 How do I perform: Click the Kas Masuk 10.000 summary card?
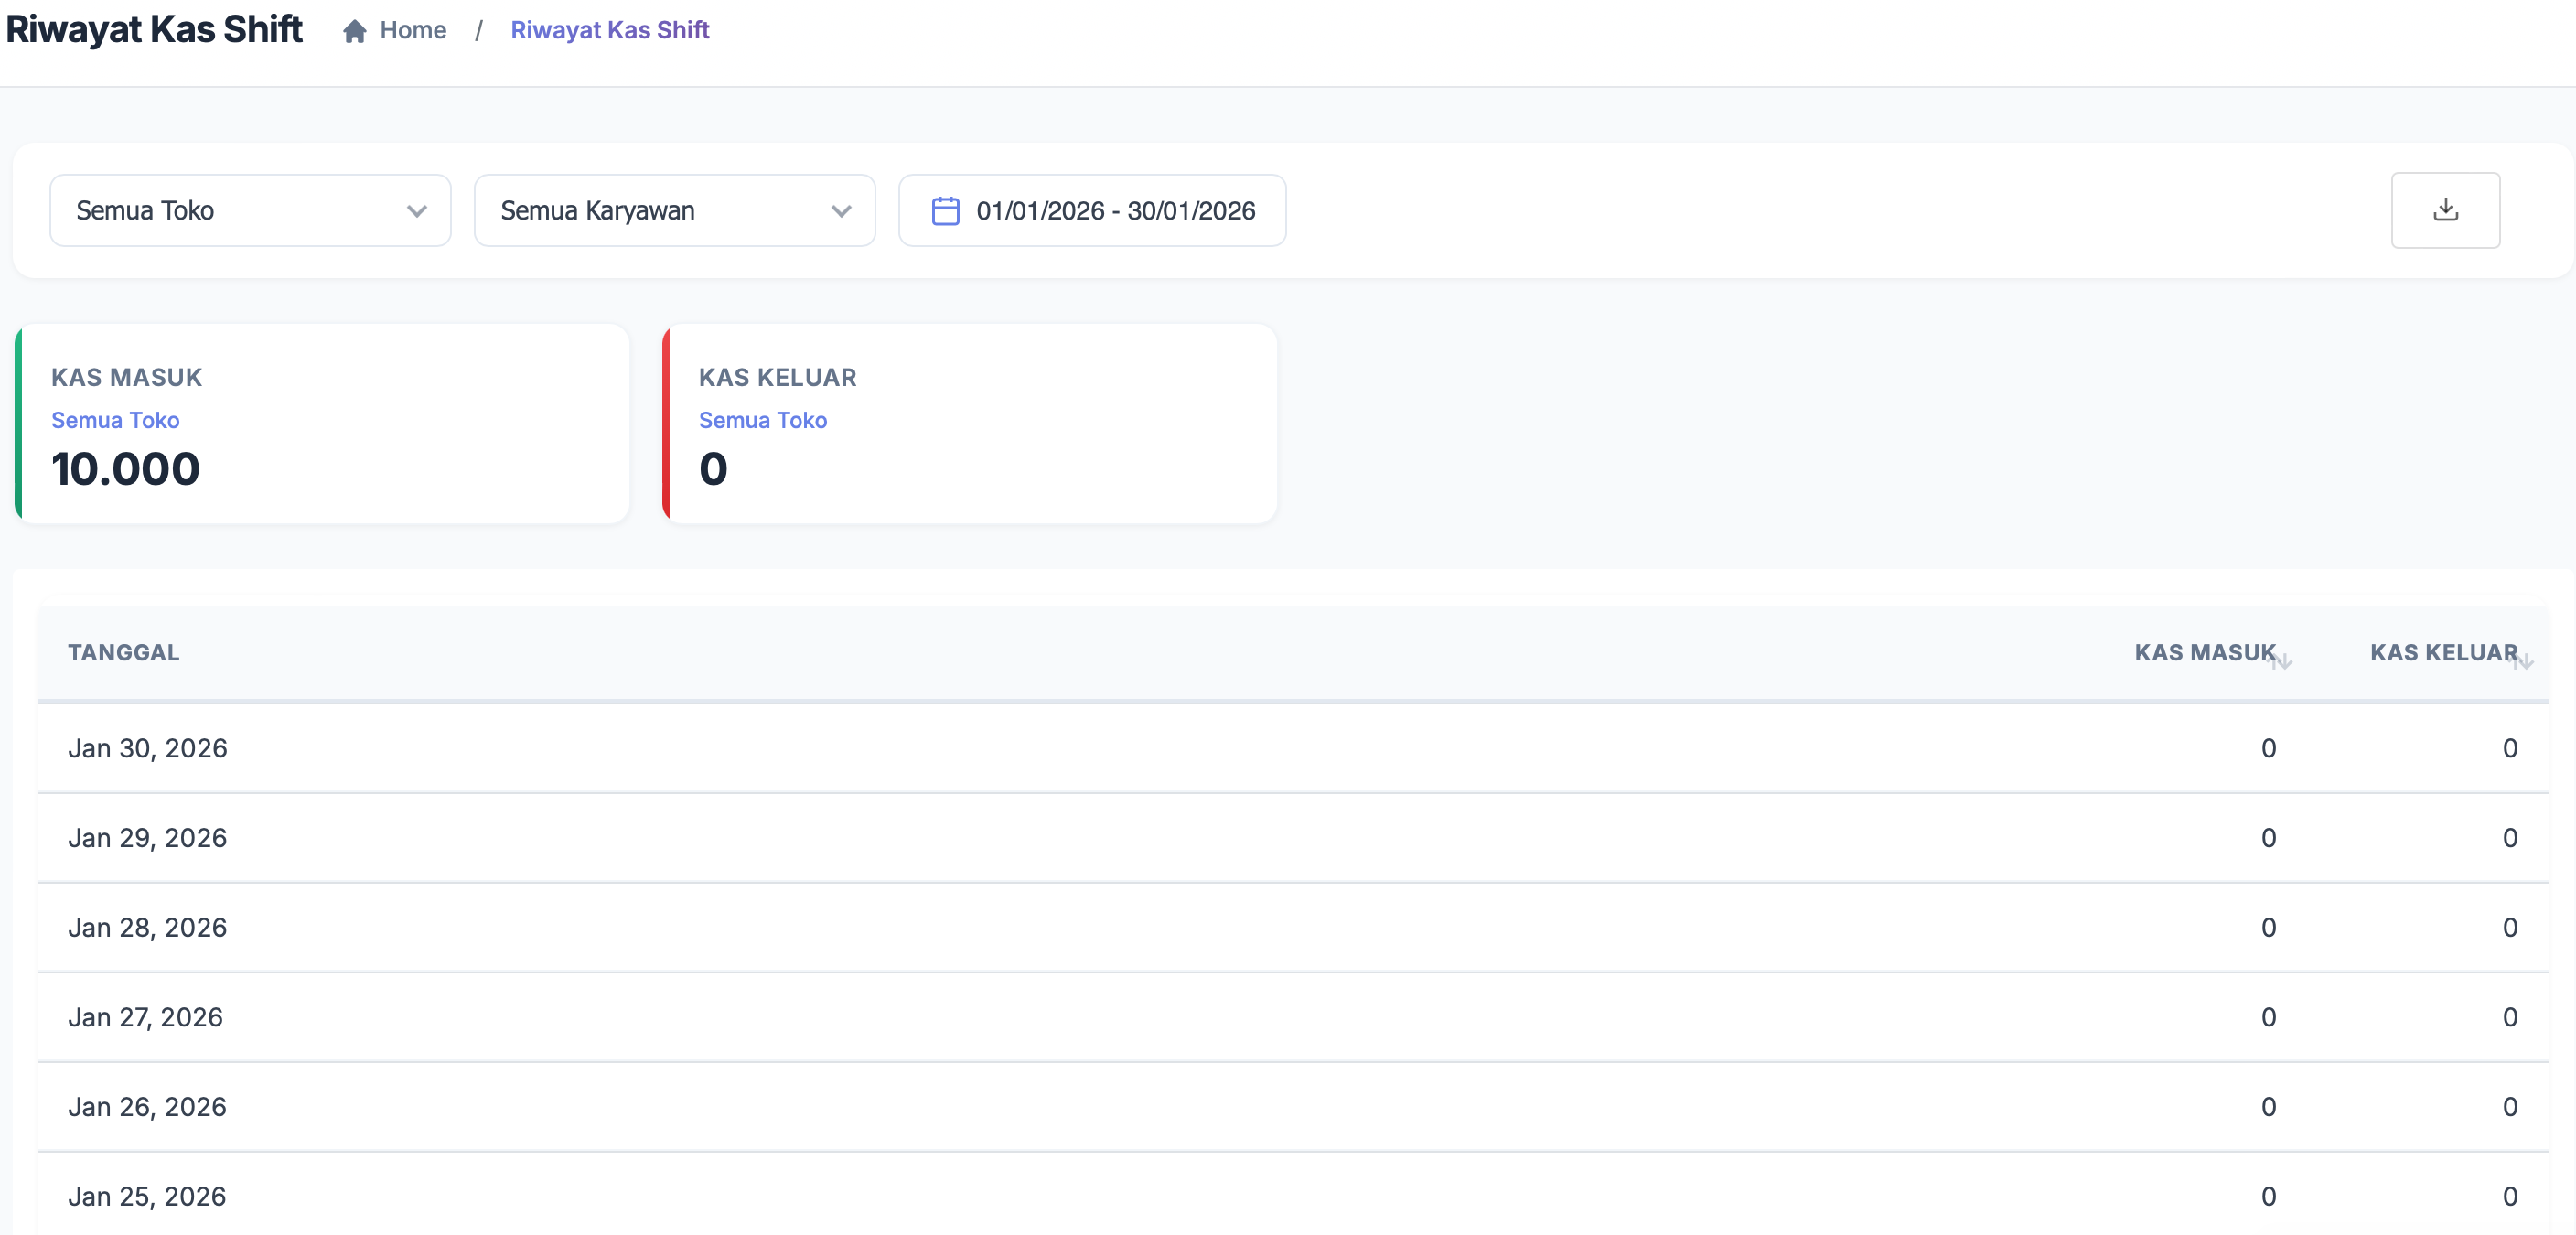click(x=322, y=424)
